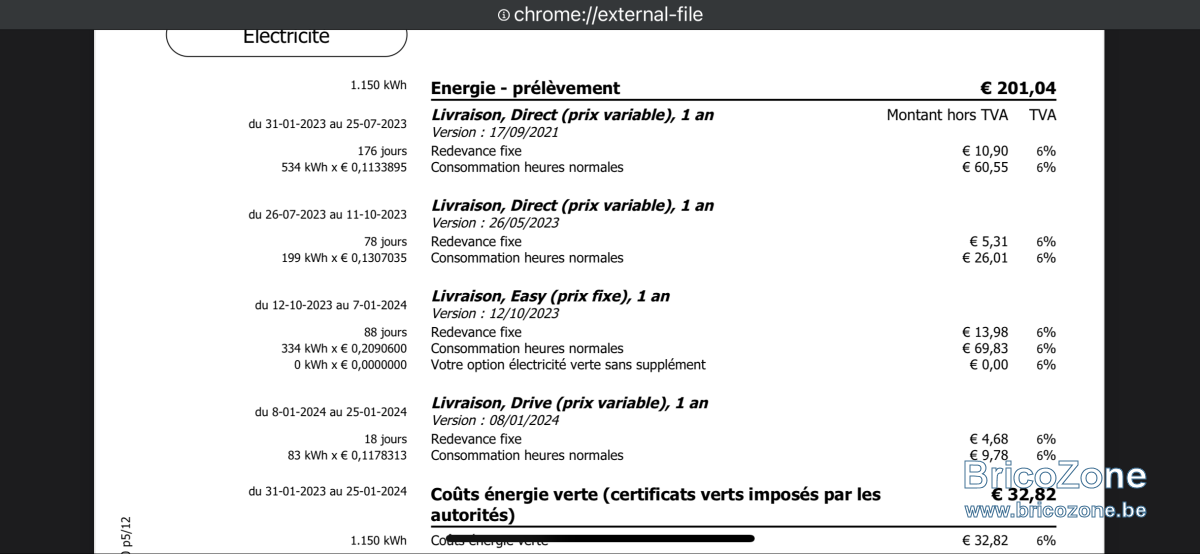
Task: Tap the info icon in the address bar
Action: (x=504, y=15)
